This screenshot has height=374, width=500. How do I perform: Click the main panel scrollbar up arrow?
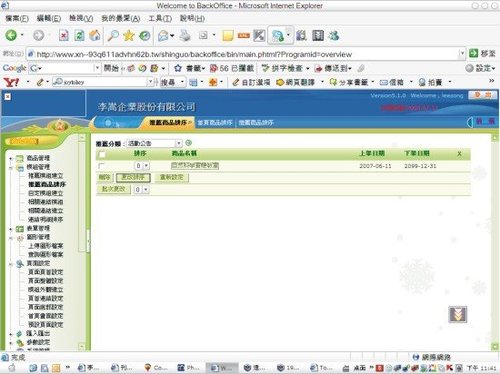[x=495, y=137]
